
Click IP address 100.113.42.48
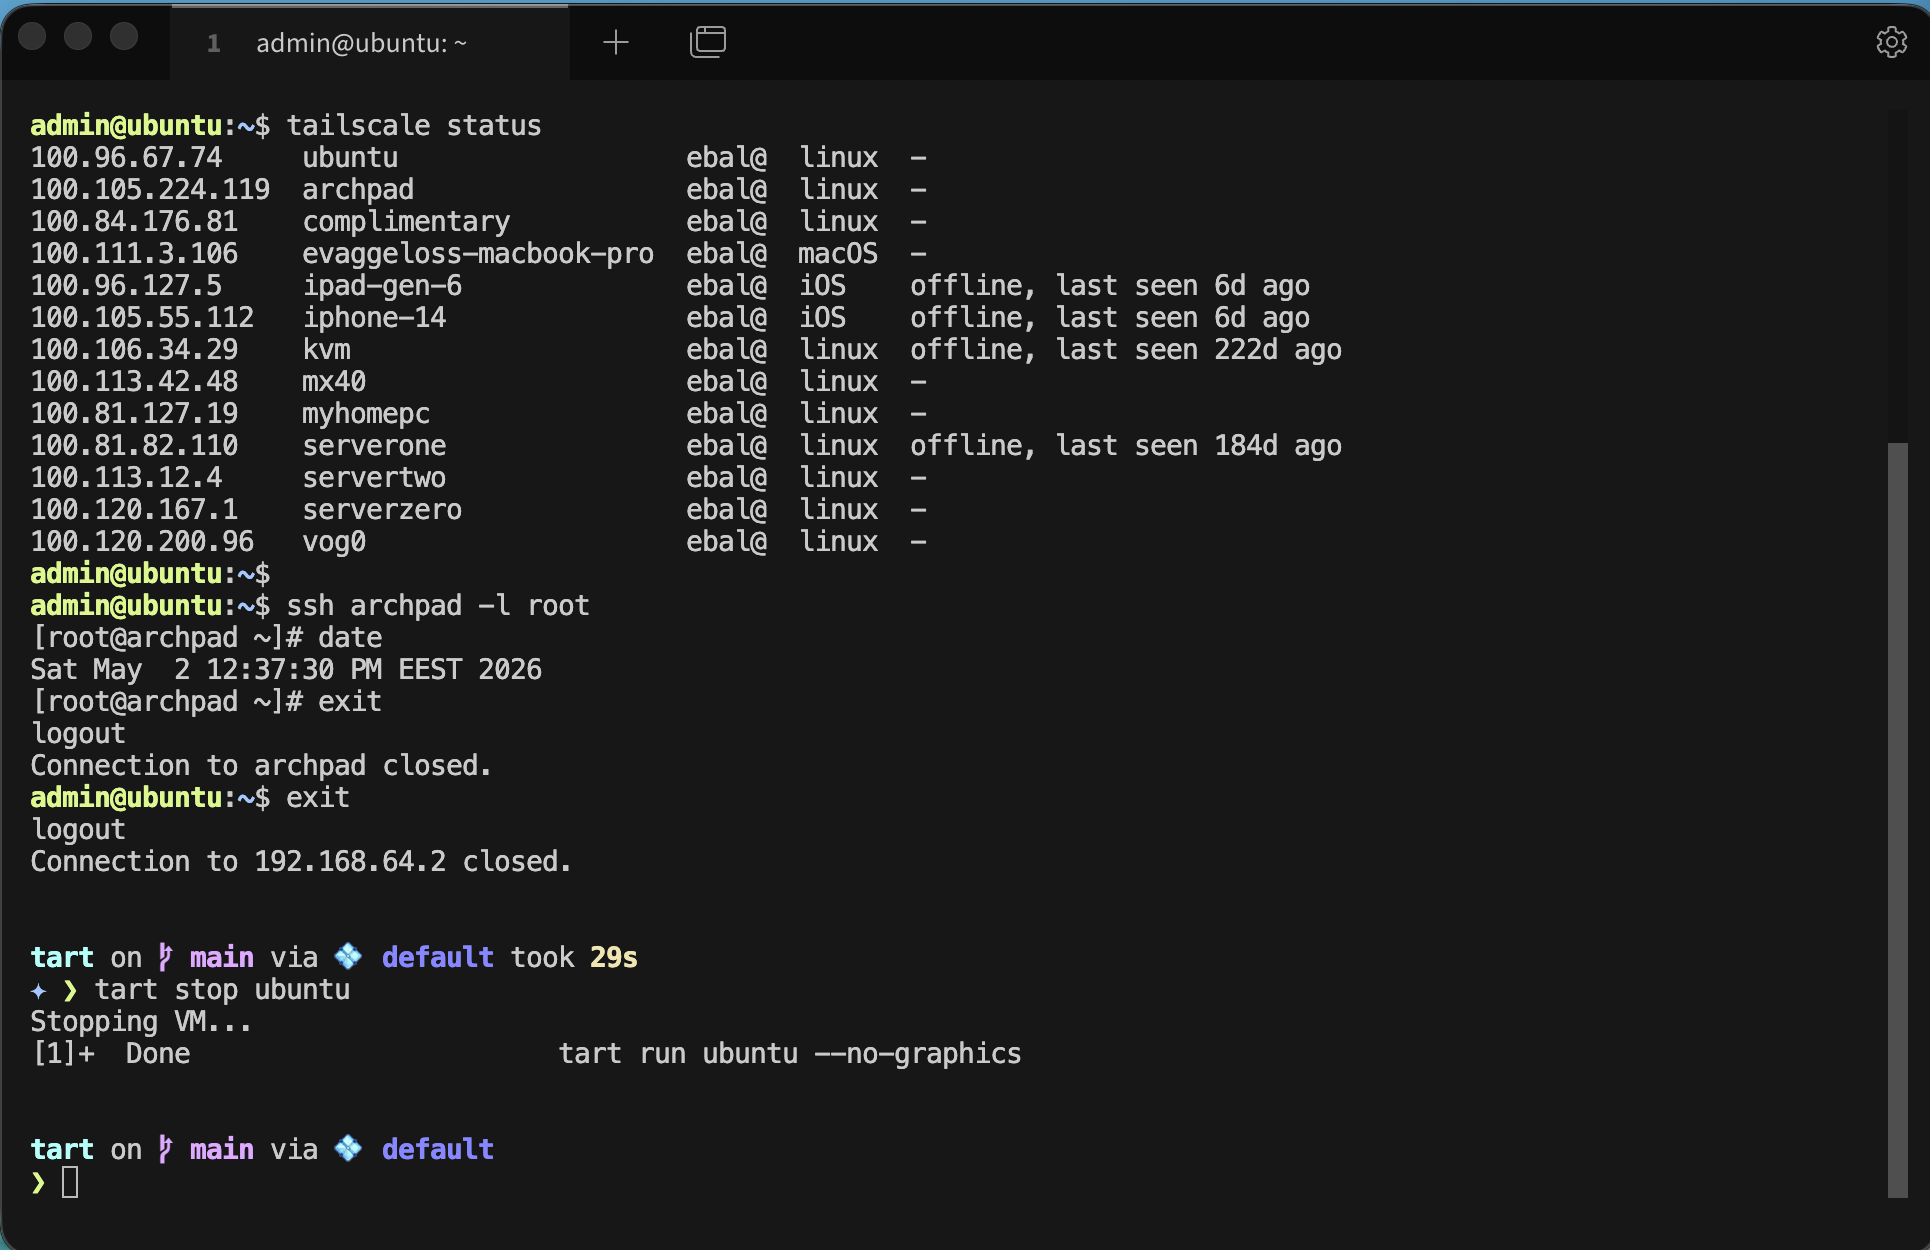135,382
